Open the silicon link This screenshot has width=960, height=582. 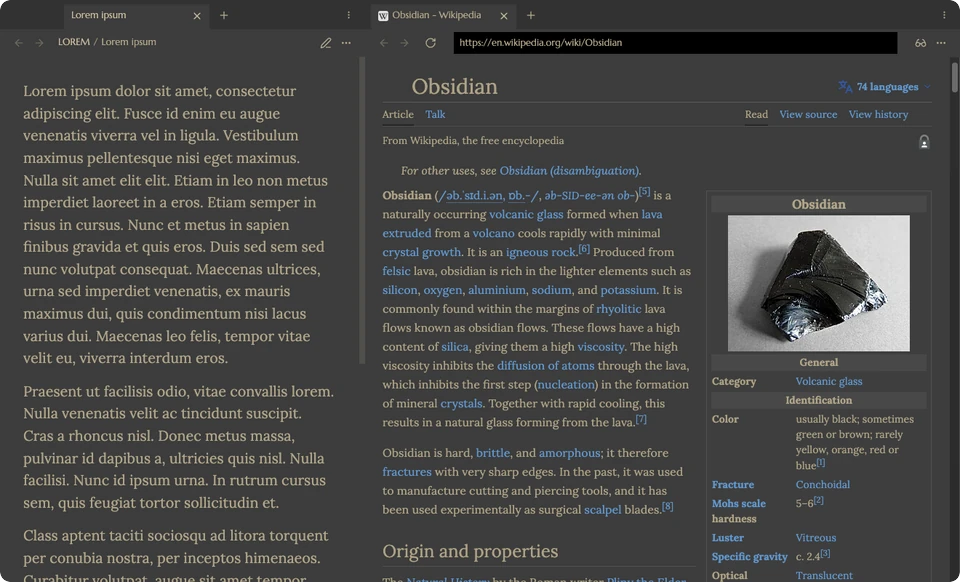point(400,290)
